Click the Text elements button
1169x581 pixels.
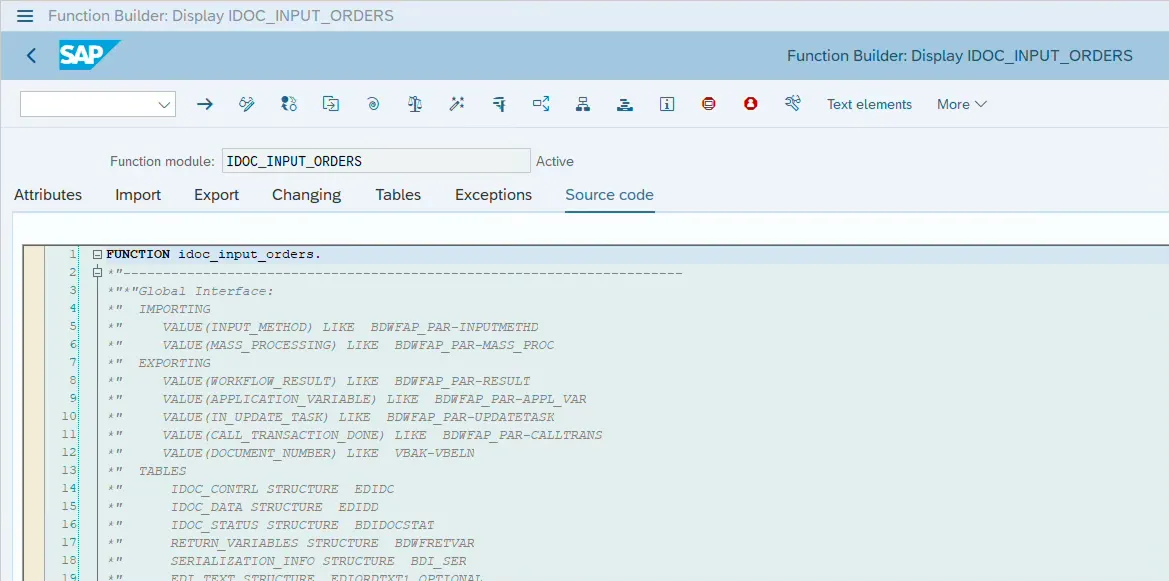click(x=869, y=104)
